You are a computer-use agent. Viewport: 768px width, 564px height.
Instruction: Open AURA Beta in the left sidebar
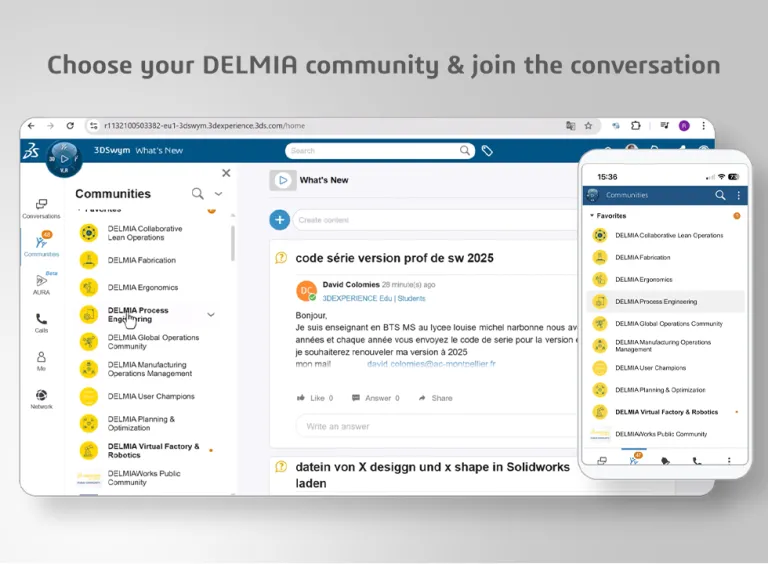coord(41,283)
